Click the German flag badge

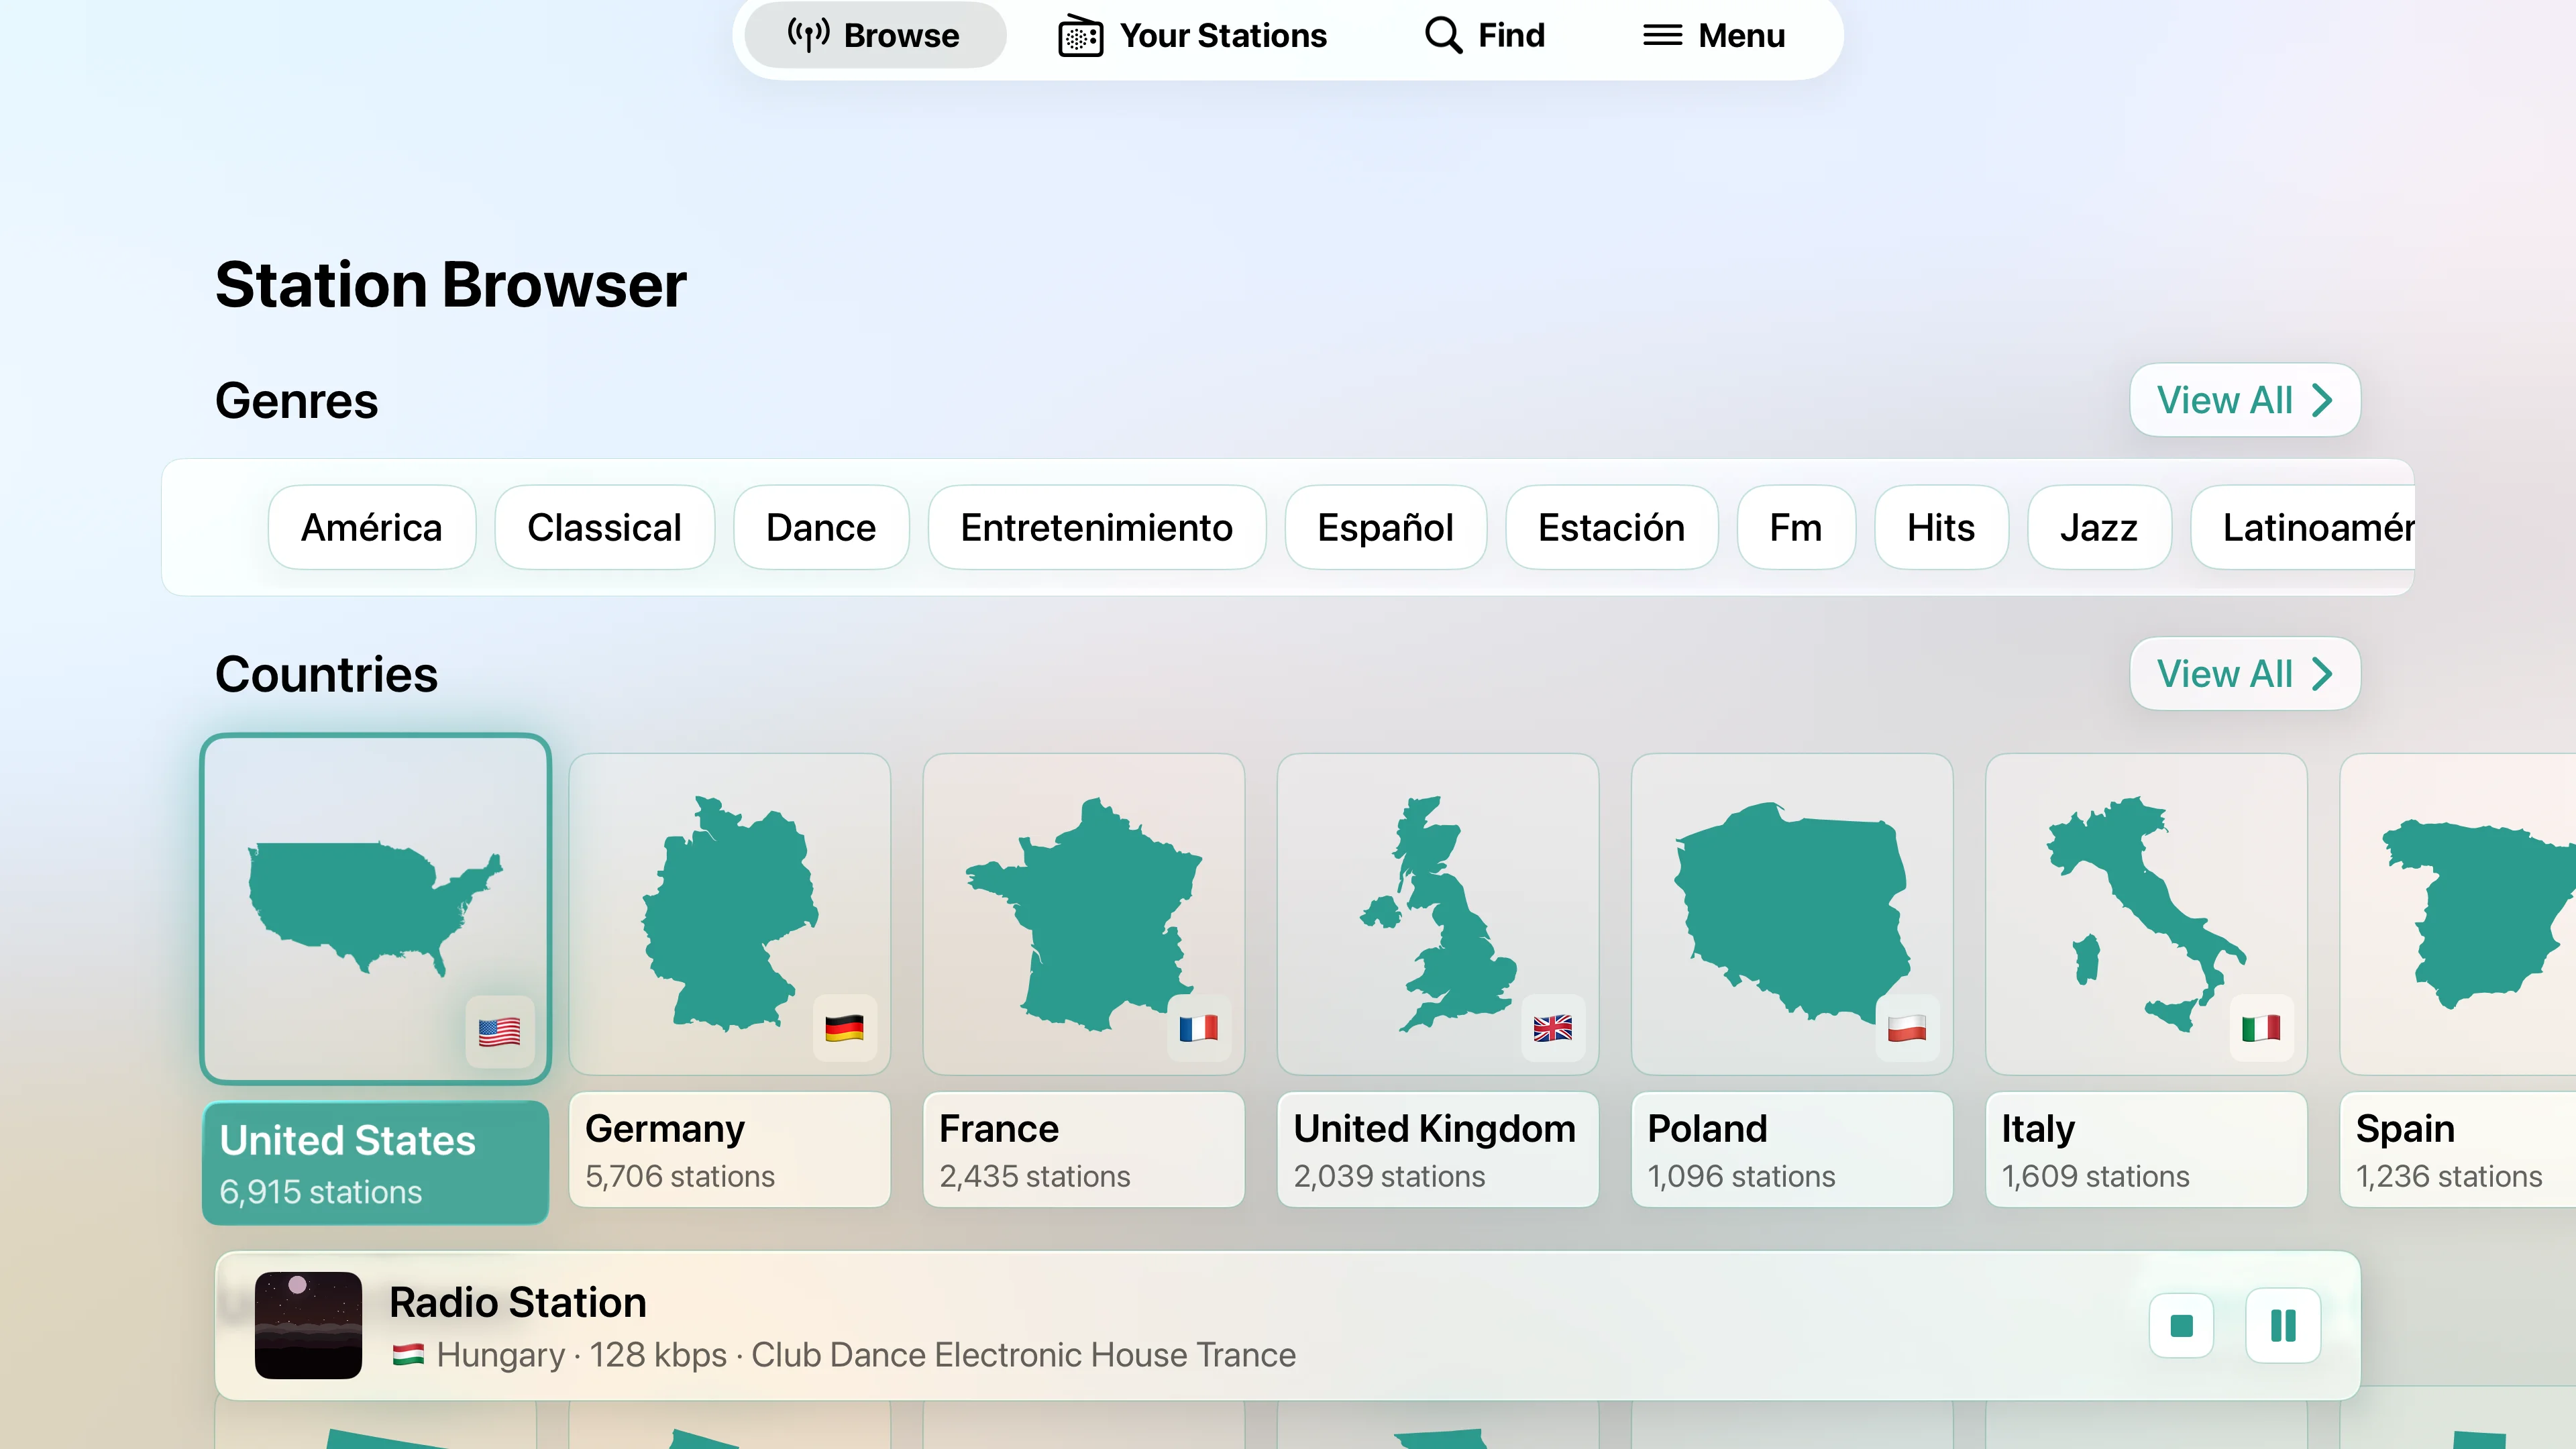point(844,1028)
